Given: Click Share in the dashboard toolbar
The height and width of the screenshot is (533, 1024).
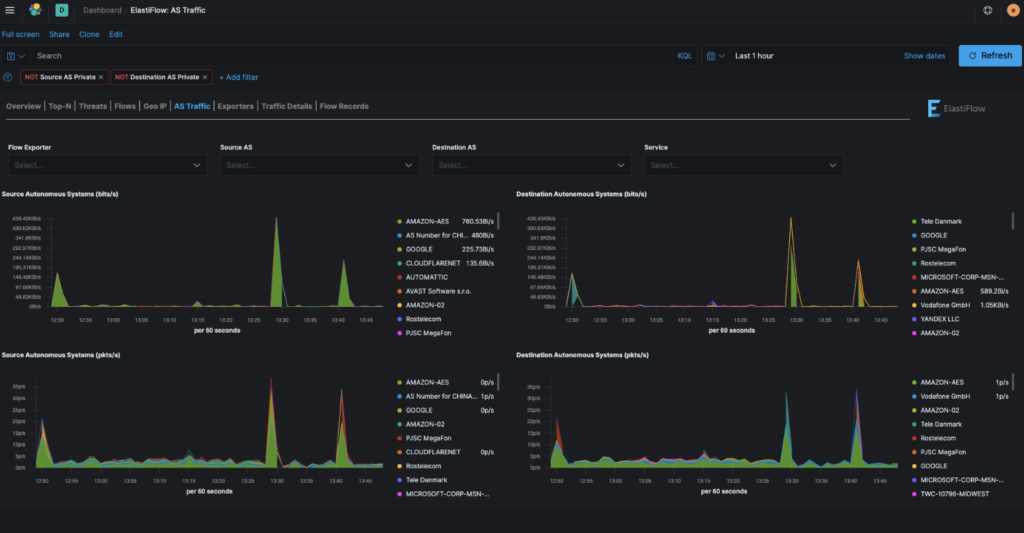Looking at the screenshot, I should coord(59,35).
